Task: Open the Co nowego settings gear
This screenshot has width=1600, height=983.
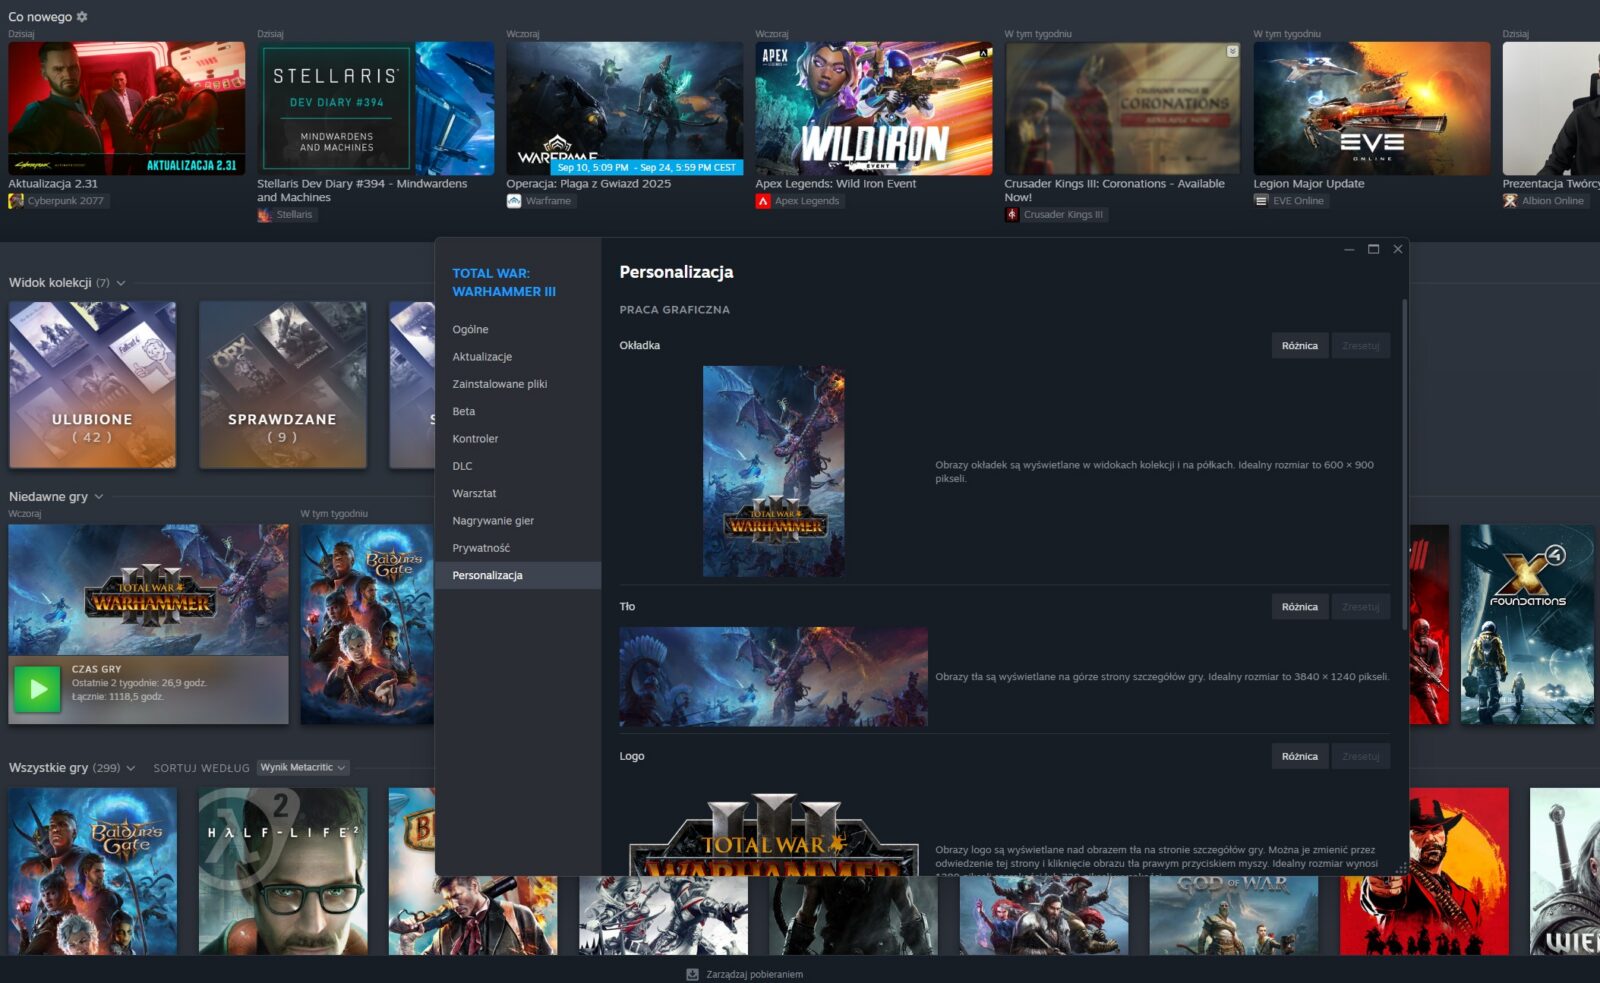Action: pyautogui.click(x=82, y=17)
